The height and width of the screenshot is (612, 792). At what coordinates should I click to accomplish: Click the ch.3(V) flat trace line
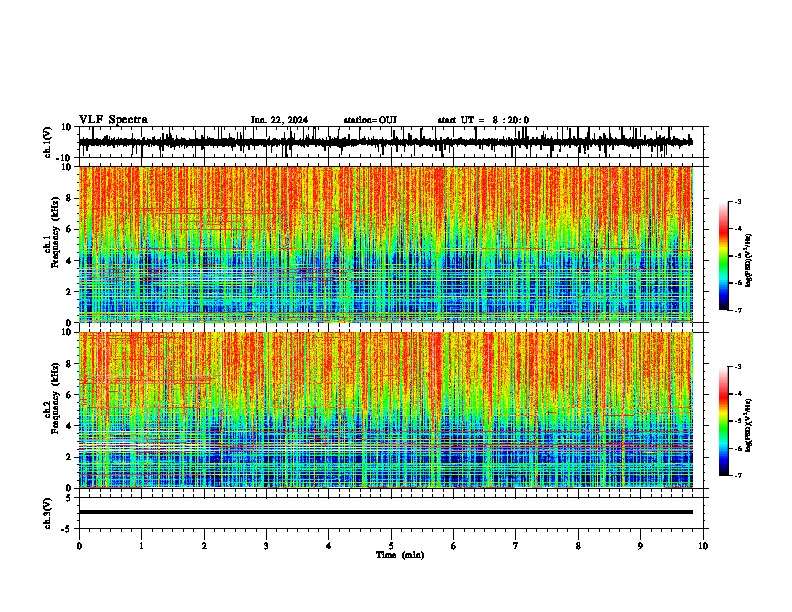coord(385,512)
